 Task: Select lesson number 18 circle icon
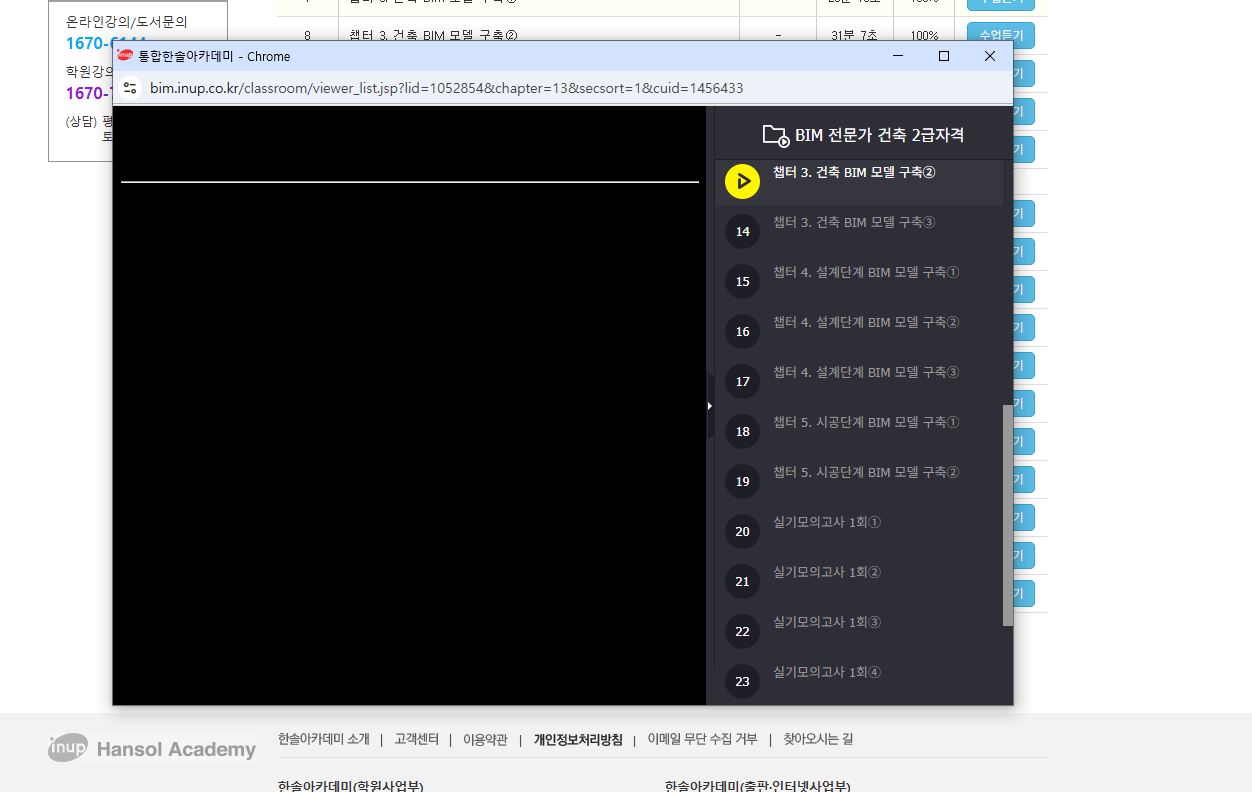pos(742,431)
